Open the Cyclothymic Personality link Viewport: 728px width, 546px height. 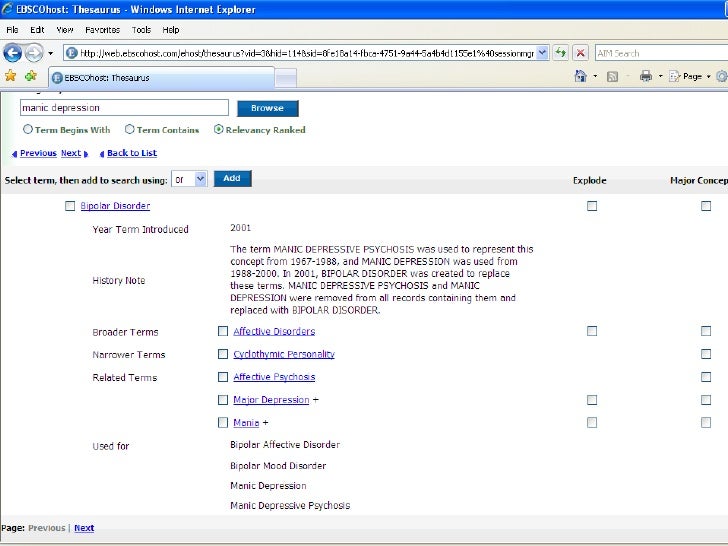pyautogui.click(x=284, y=354)
